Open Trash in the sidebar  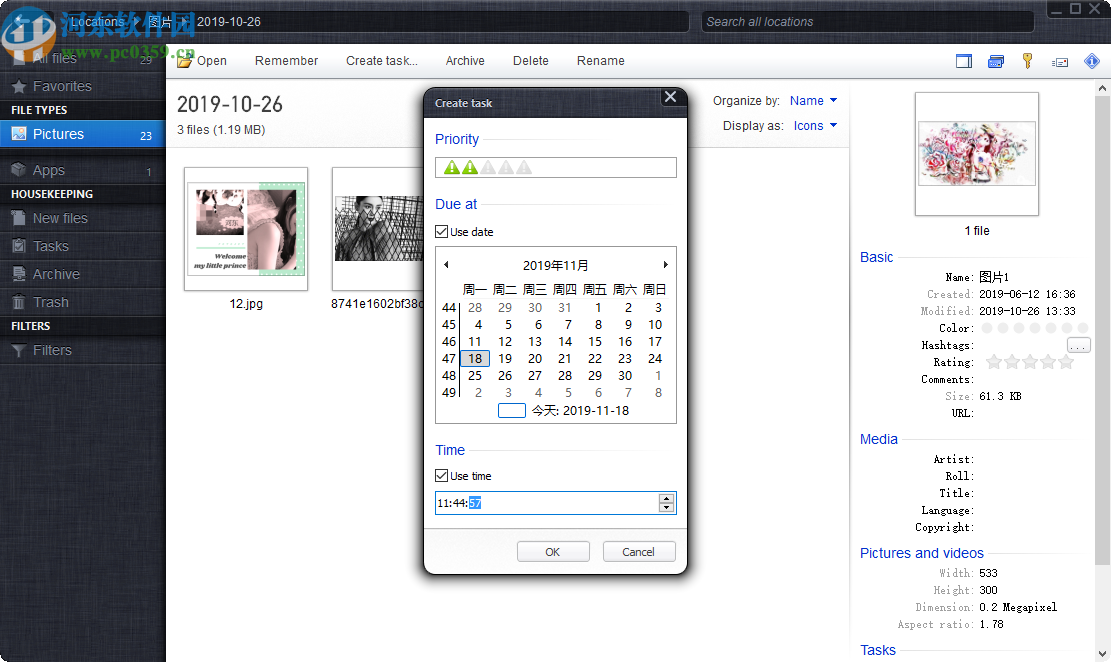pyautogui.click(x=82, y=302)
